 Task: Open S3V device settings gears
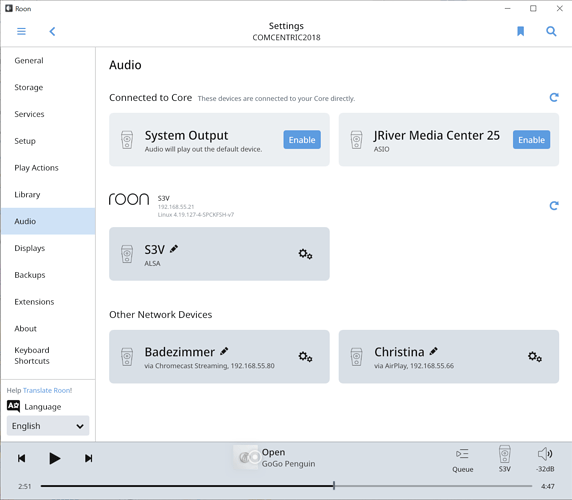(305, 254)
